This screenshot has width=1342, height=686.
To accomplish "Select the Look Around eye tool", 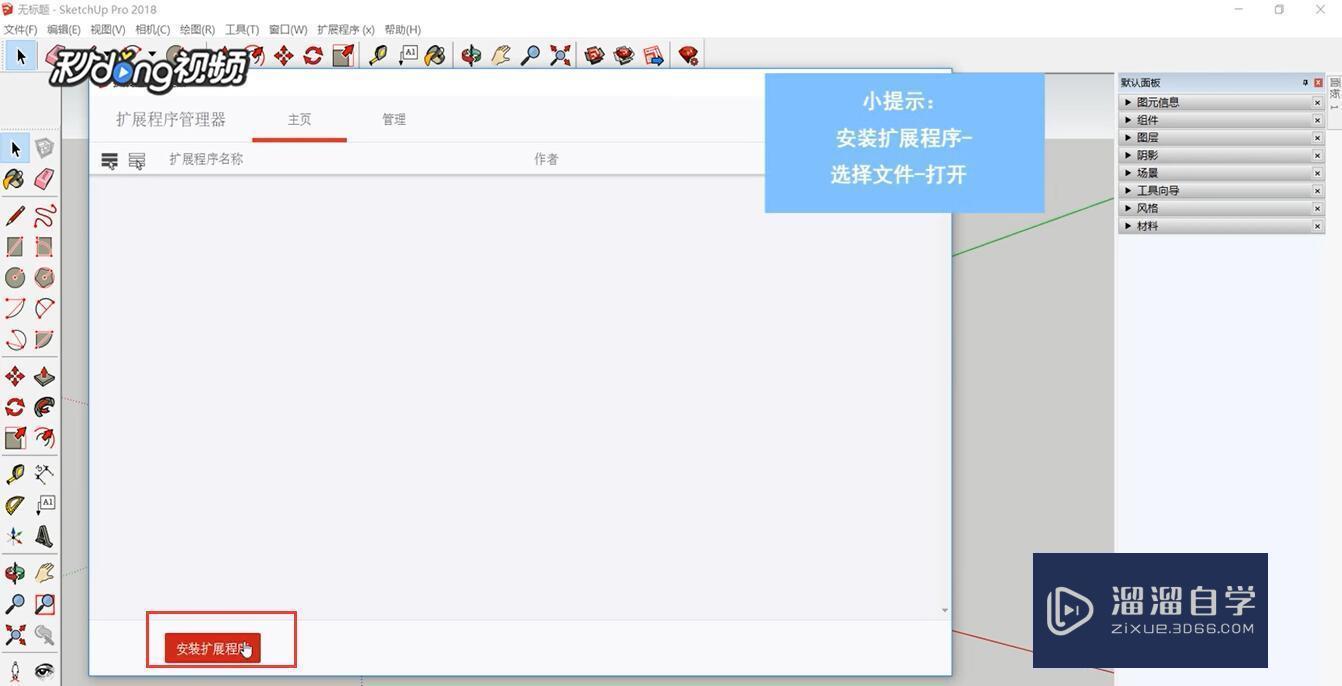I will 44,671.
